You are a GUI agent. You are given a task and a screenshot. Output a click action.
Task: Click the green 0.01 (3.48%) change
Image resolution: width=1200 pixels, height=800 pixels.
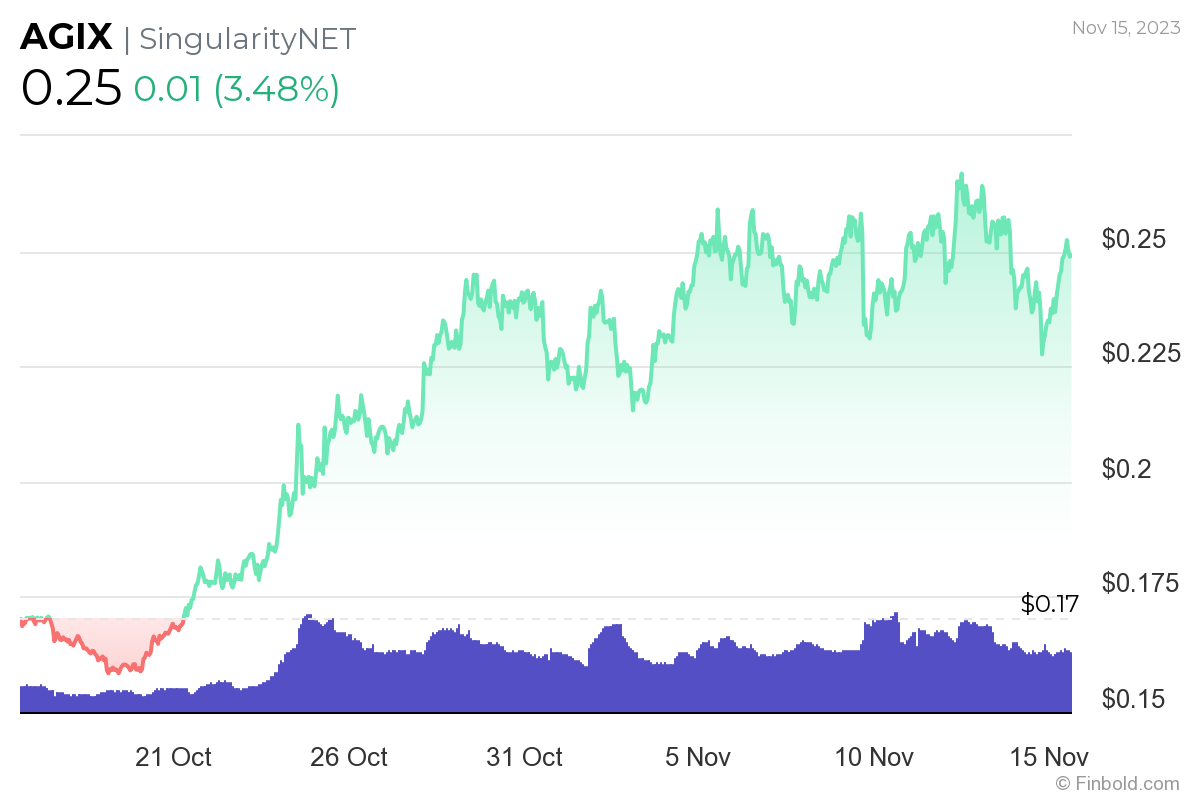click(237, 88)
